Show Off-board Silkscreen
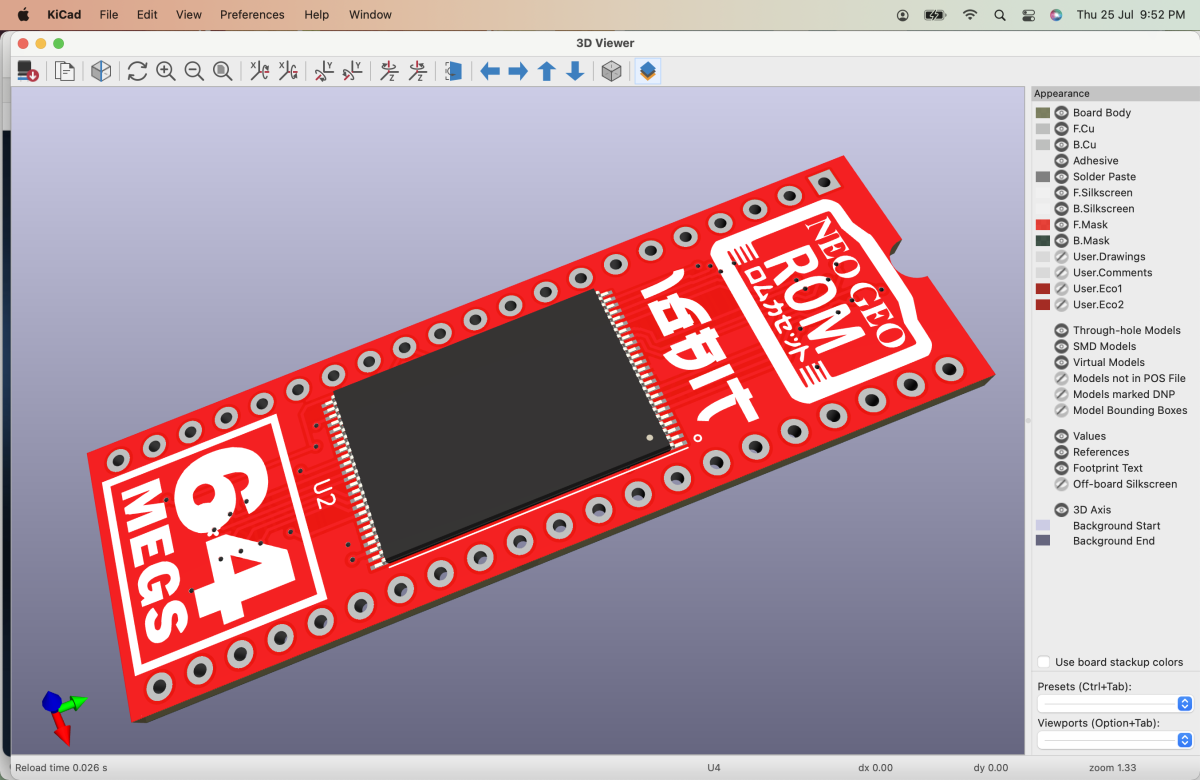Viewport: 1200px width, 780px height. click(1062, 485)
